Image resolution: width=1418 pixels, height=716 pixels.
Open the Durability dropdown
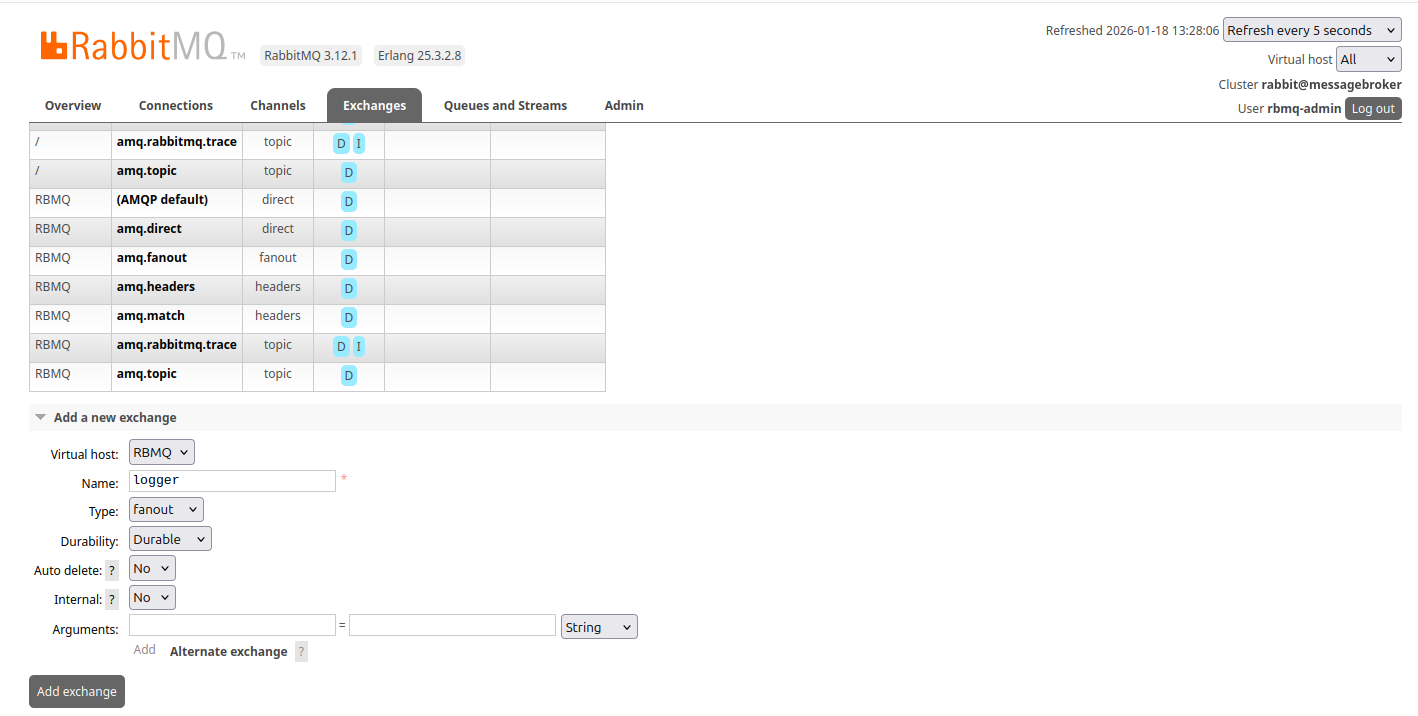point(170,539)
